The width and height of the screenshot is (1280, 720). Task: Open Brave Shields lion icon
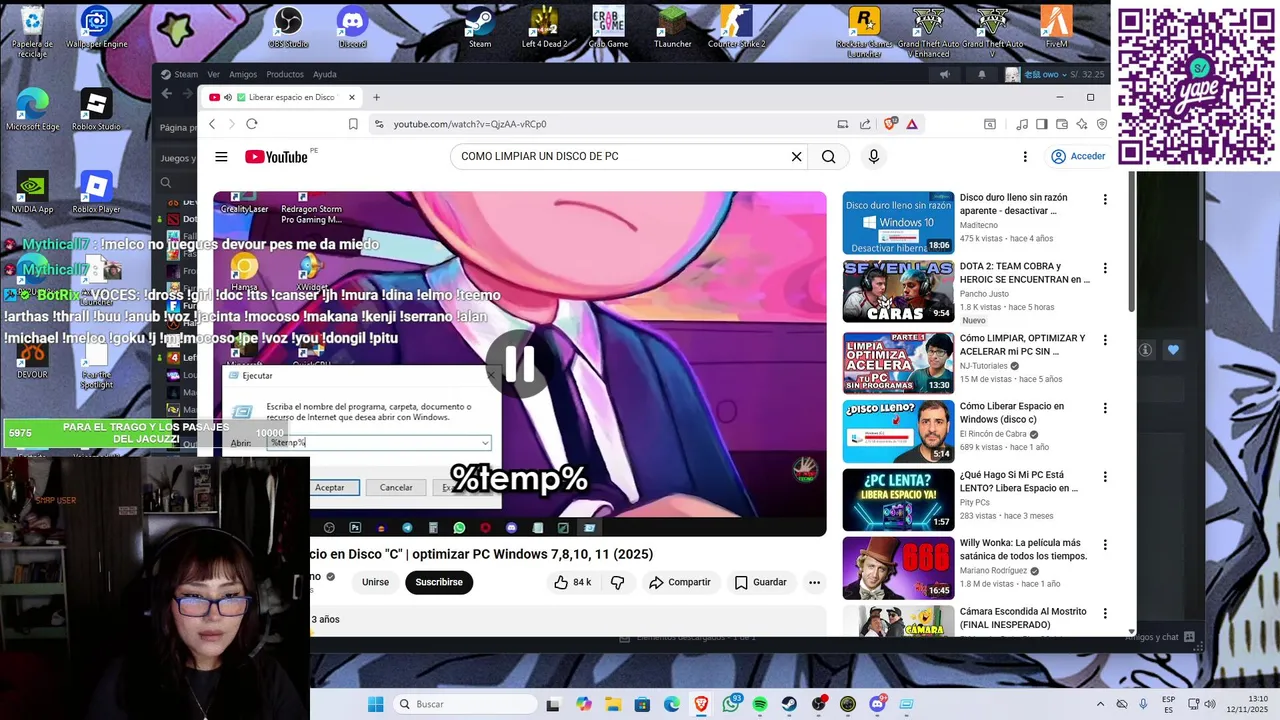click(890, 124)
